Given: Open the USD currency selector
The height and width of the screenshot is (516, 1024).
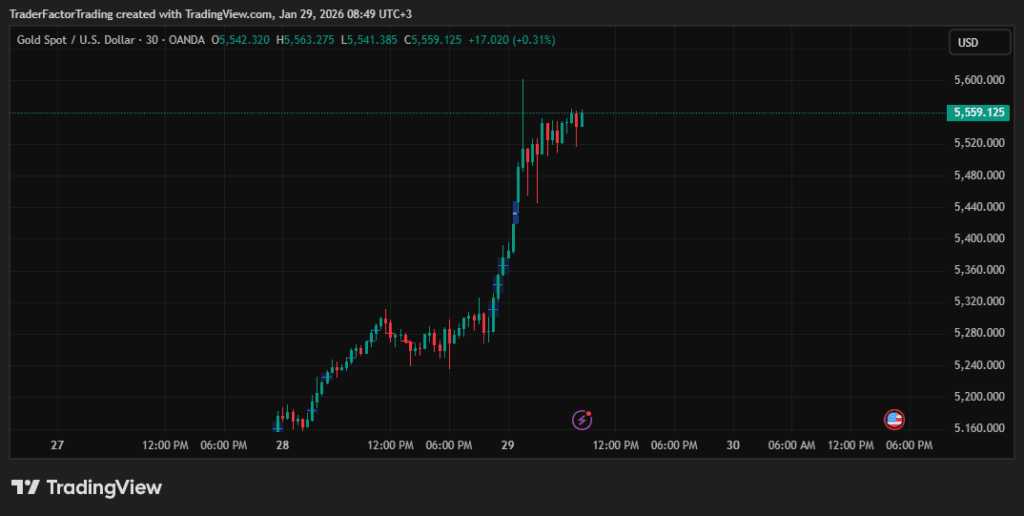Looking at the screenshot, I should coord(980,42).
